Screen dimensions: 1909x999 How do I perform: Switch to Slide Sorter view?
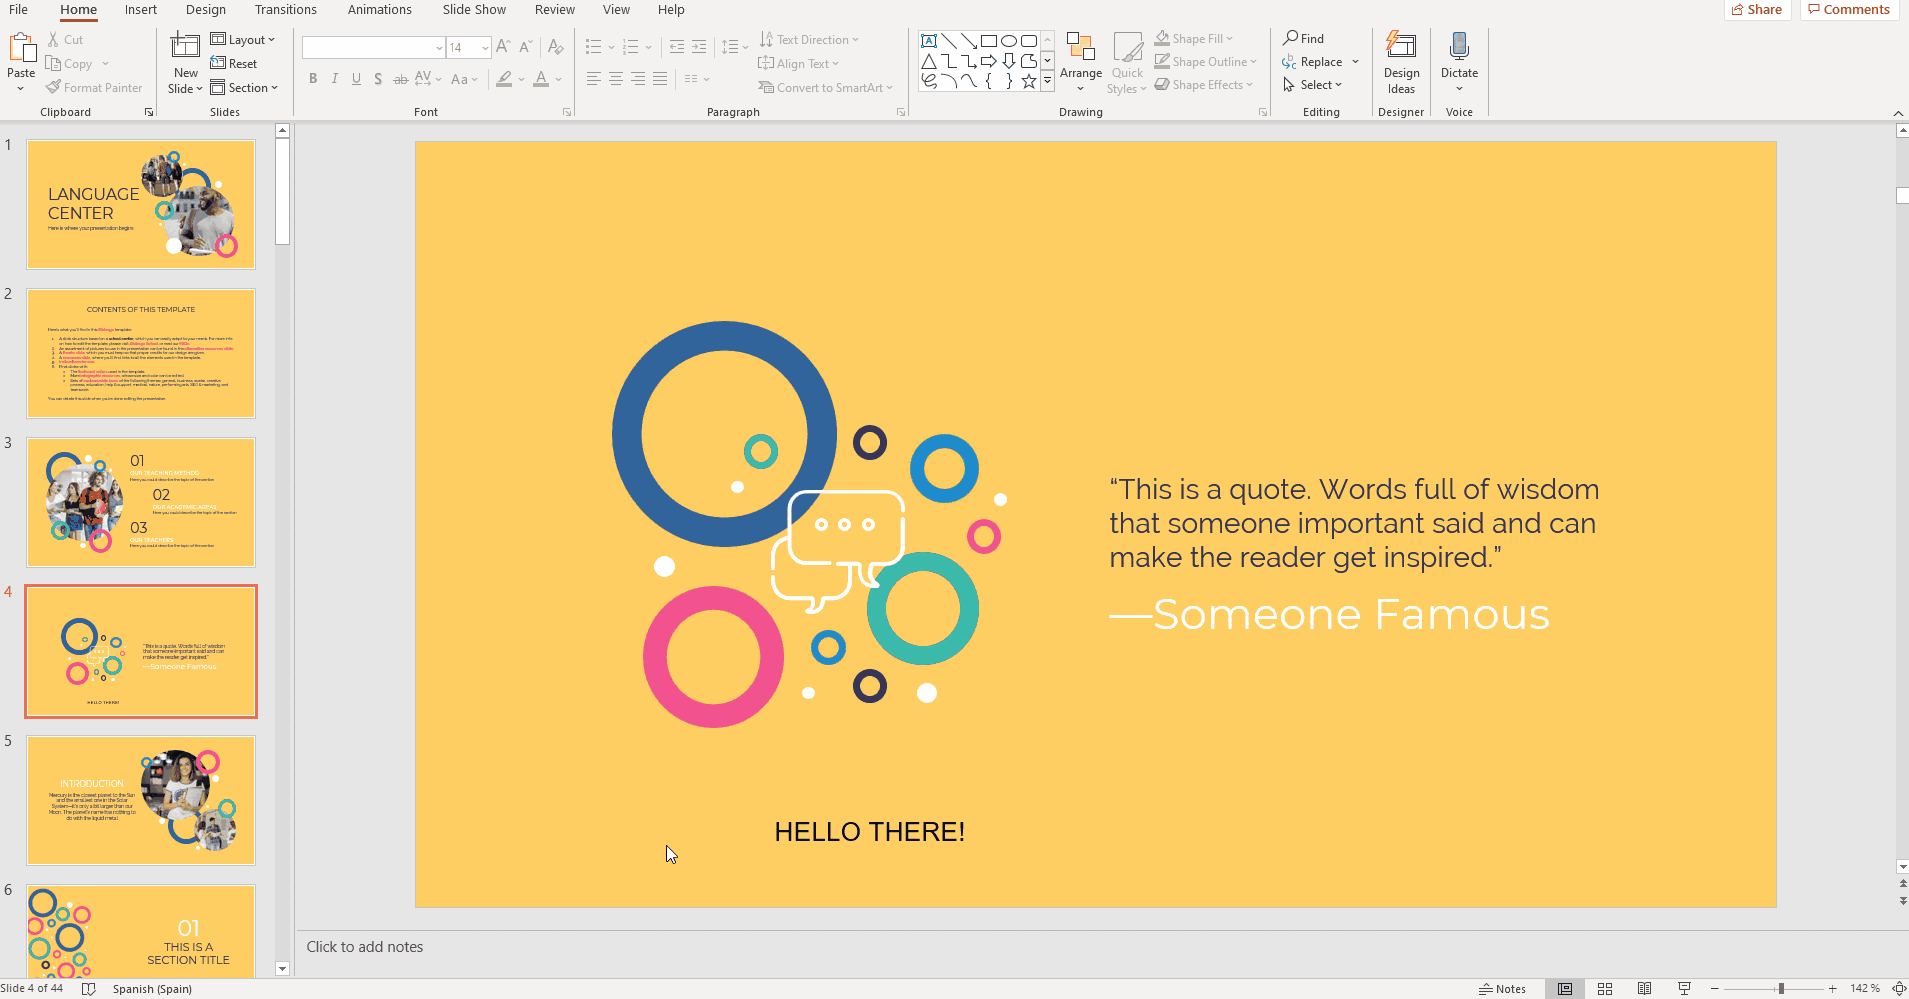tap(1605, 989)
